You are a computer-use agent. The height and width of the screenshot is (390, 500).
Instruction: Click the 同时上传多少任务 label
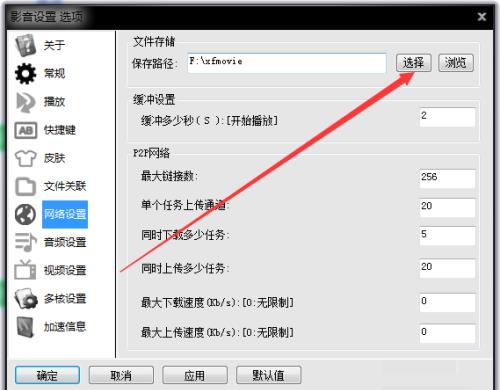(185, 268)
